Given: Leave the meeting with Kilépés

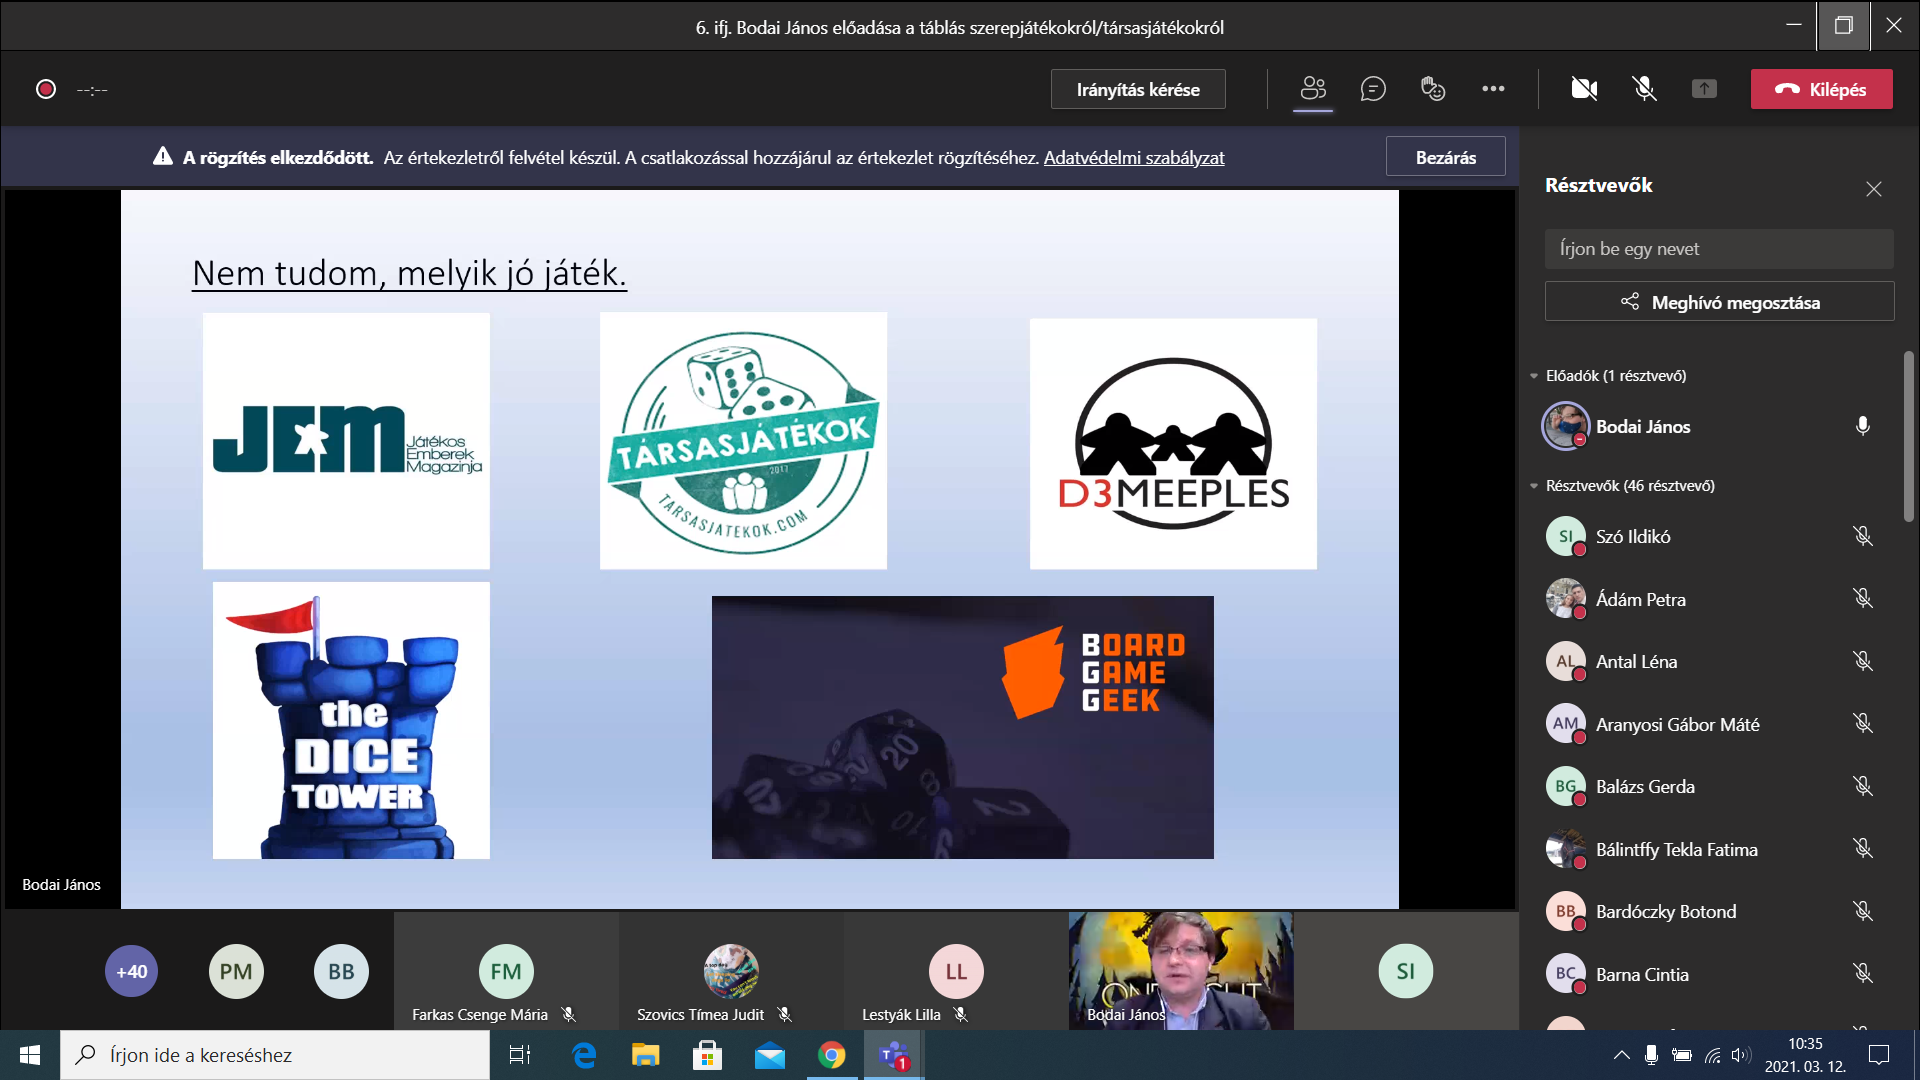Looking at the screenshot, I should coord(1821,89).
